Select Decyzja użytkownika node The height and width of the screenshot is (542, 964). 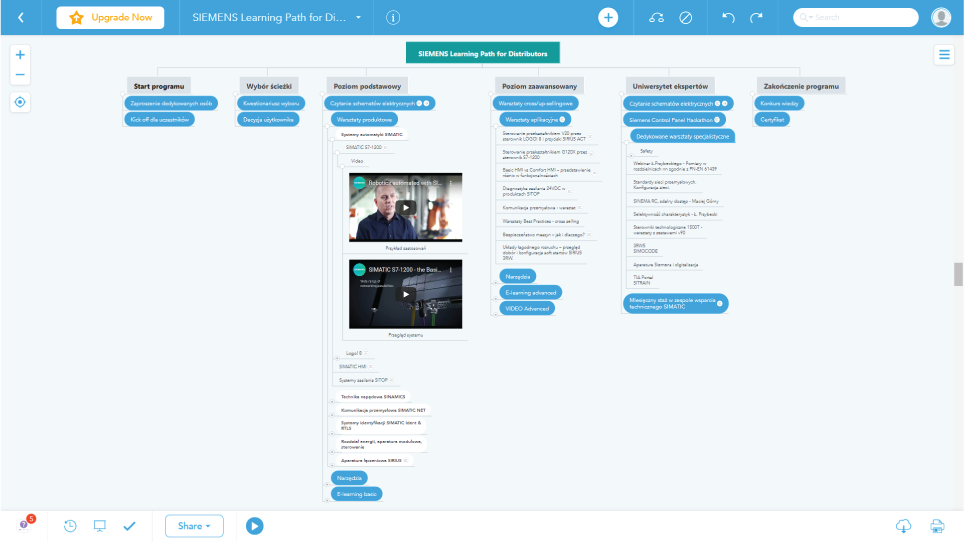[268, 119]
